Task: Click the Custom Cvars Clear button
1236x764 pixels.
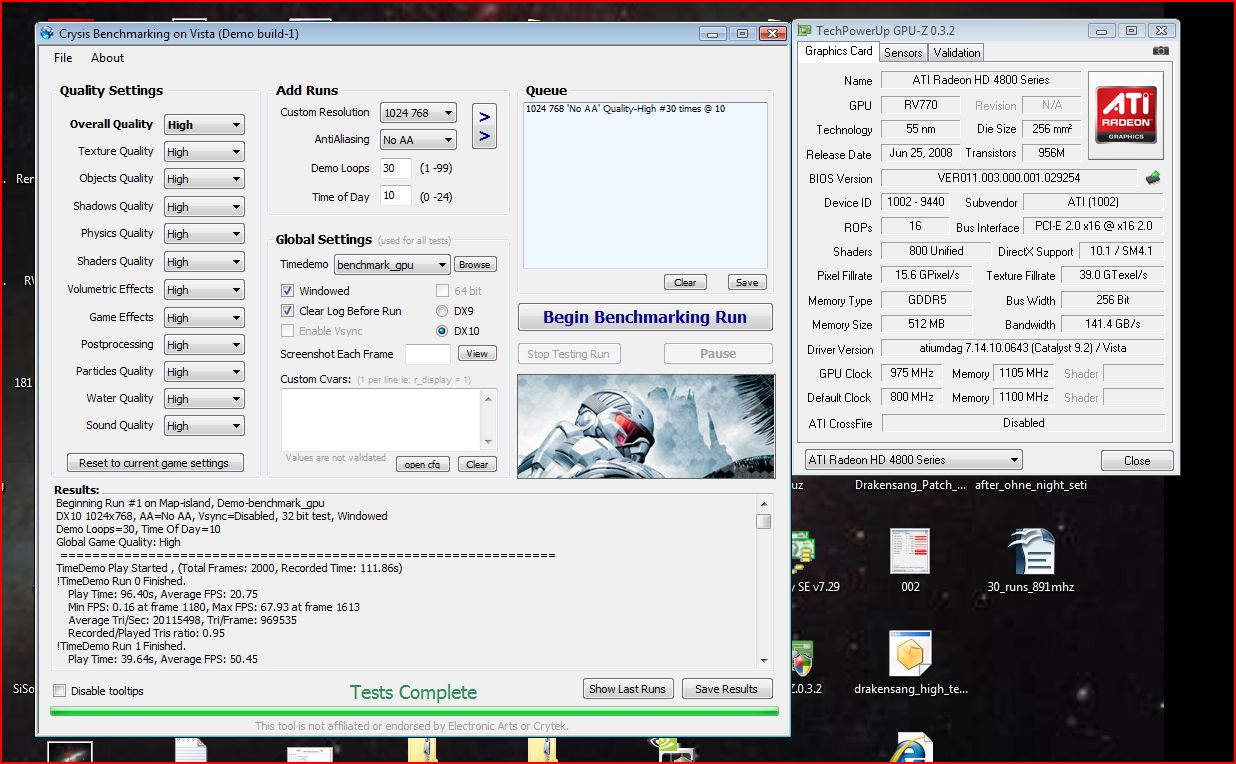Action: point(477,464)
